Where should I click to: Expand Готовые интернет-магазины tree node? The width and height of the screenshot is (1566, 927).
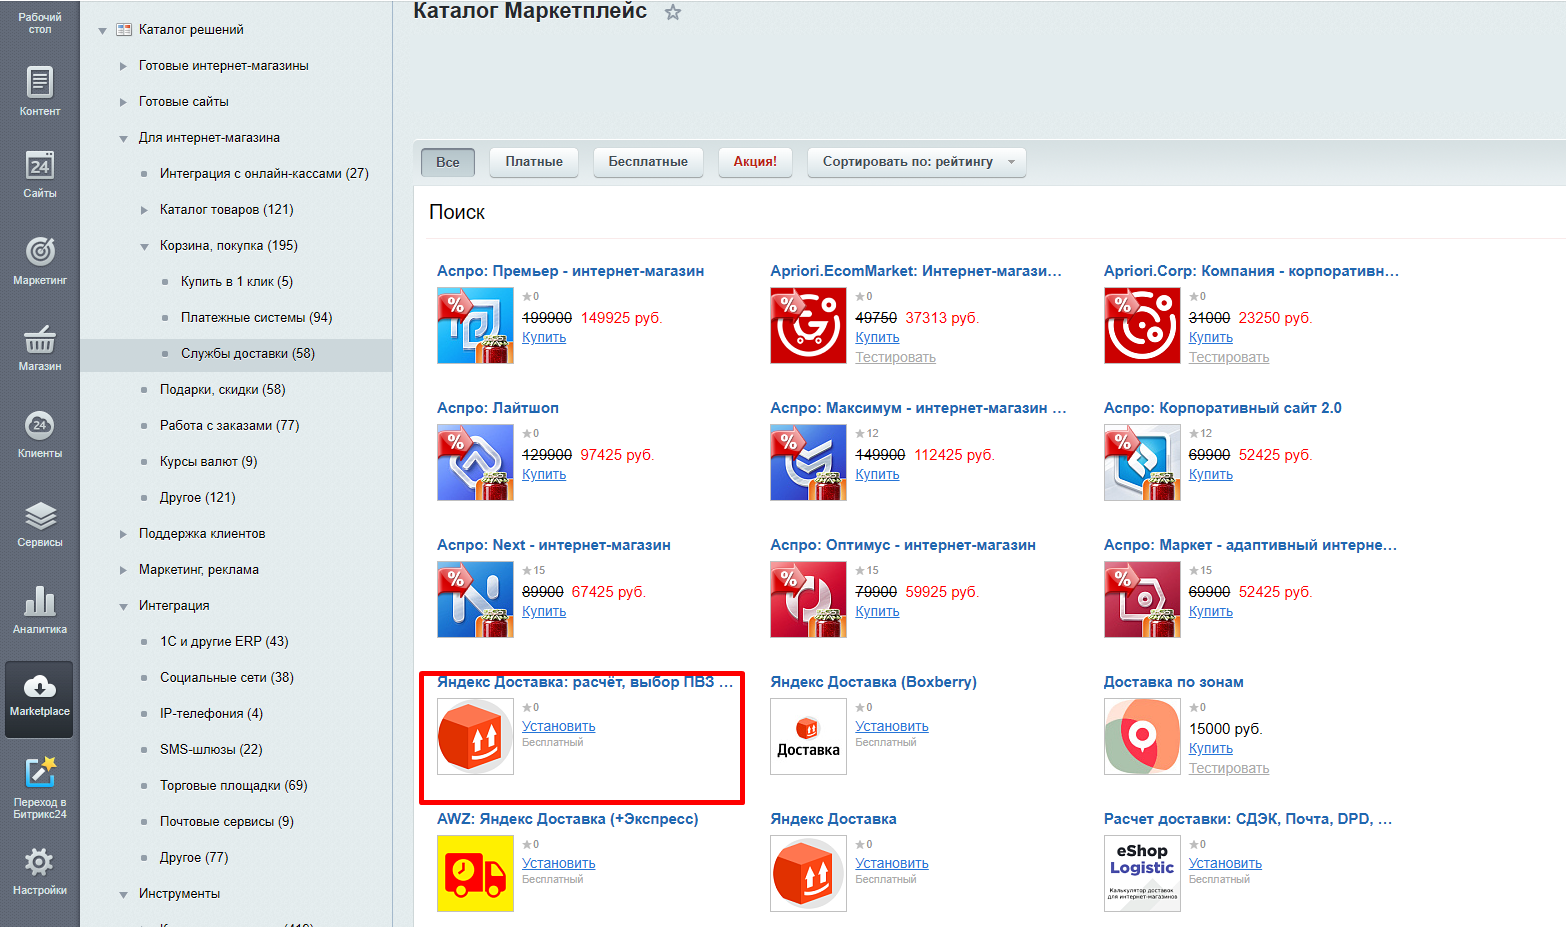pyautogui.click(x=123, y=66)
